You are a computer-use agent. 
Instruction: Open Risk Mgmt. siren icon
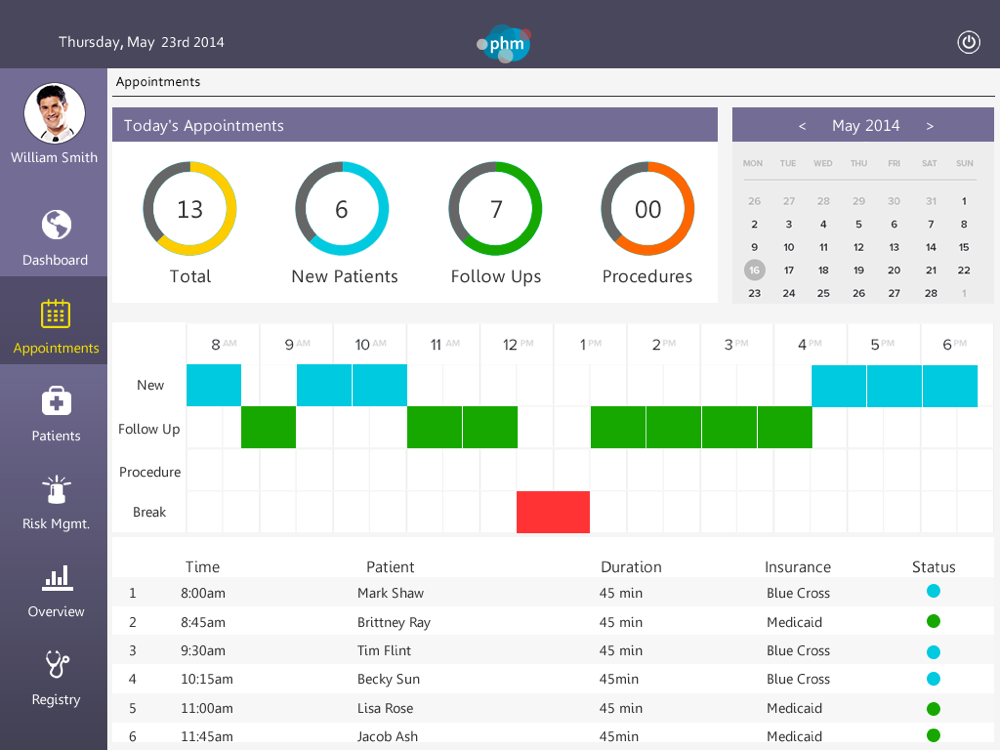56,489
